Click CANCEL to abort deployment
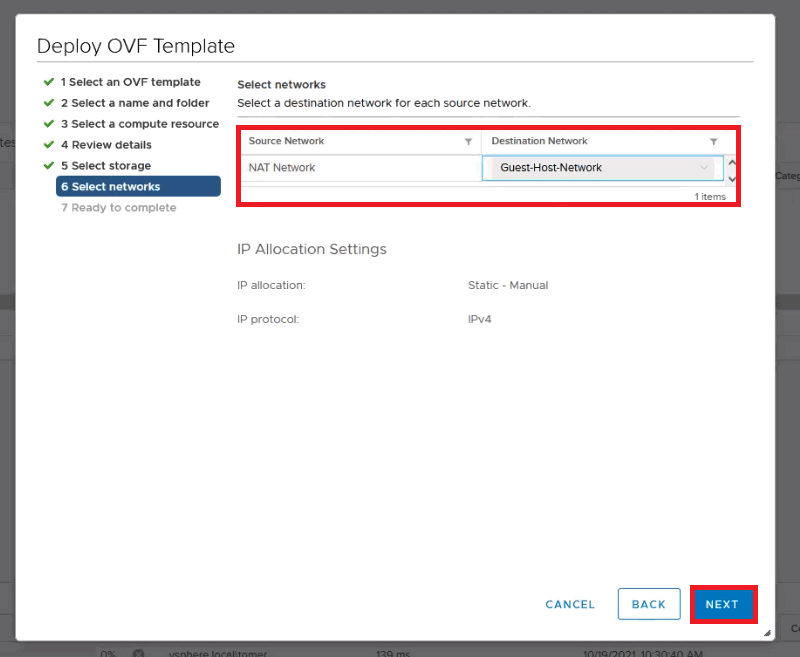 point(570,604)
